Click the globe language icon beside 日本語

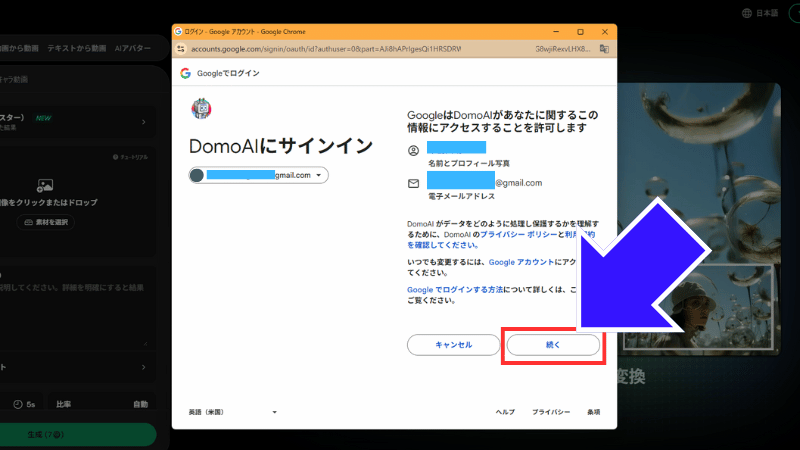(x=747, y=13)
